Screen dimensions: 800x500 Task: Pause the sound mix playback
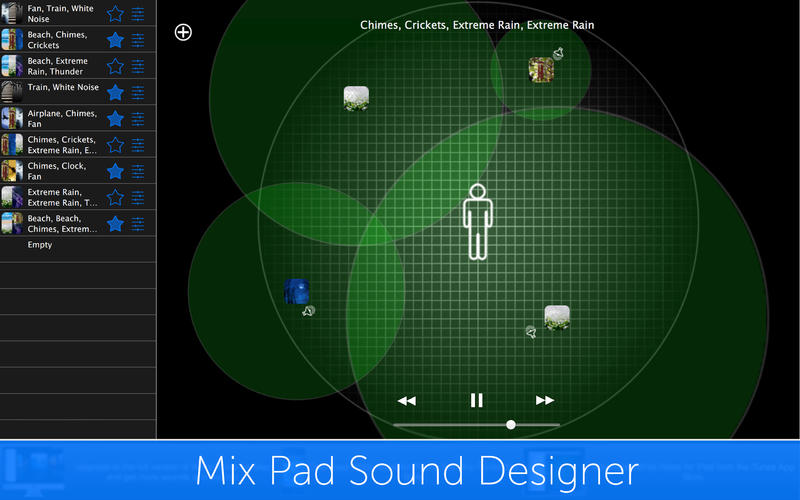pyautogui.click(x=477, y=400)
